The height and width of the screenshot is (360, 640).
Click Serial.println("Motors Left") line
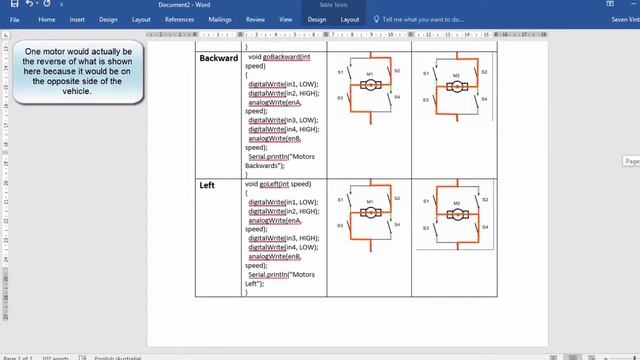coord(280,279)
